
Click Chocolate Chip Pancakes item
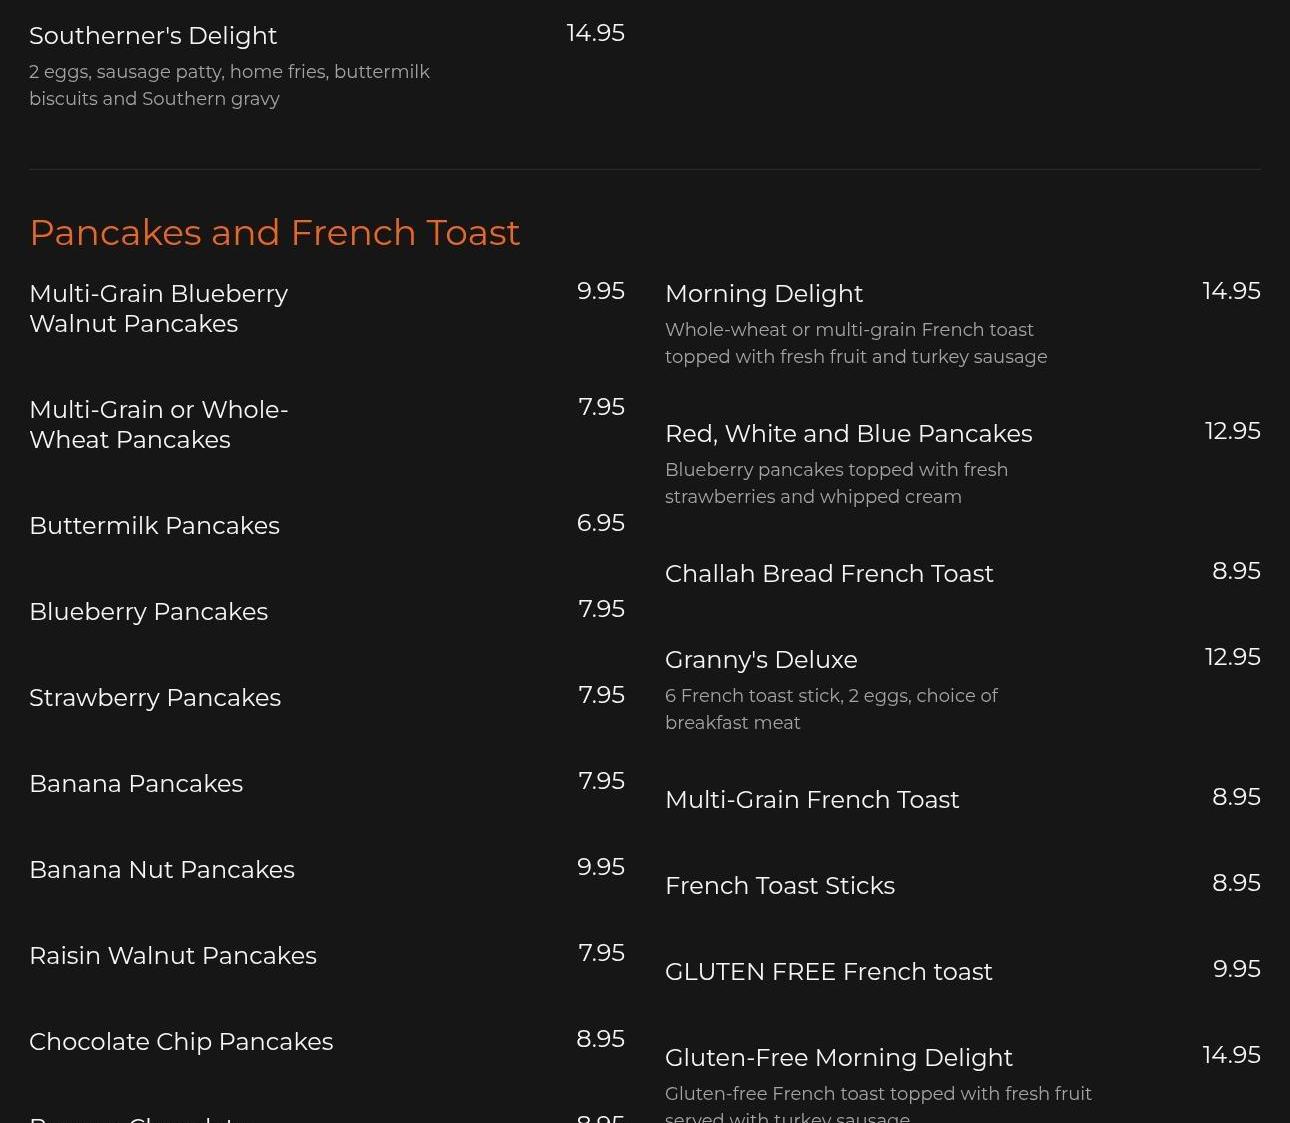[181, 1041]
